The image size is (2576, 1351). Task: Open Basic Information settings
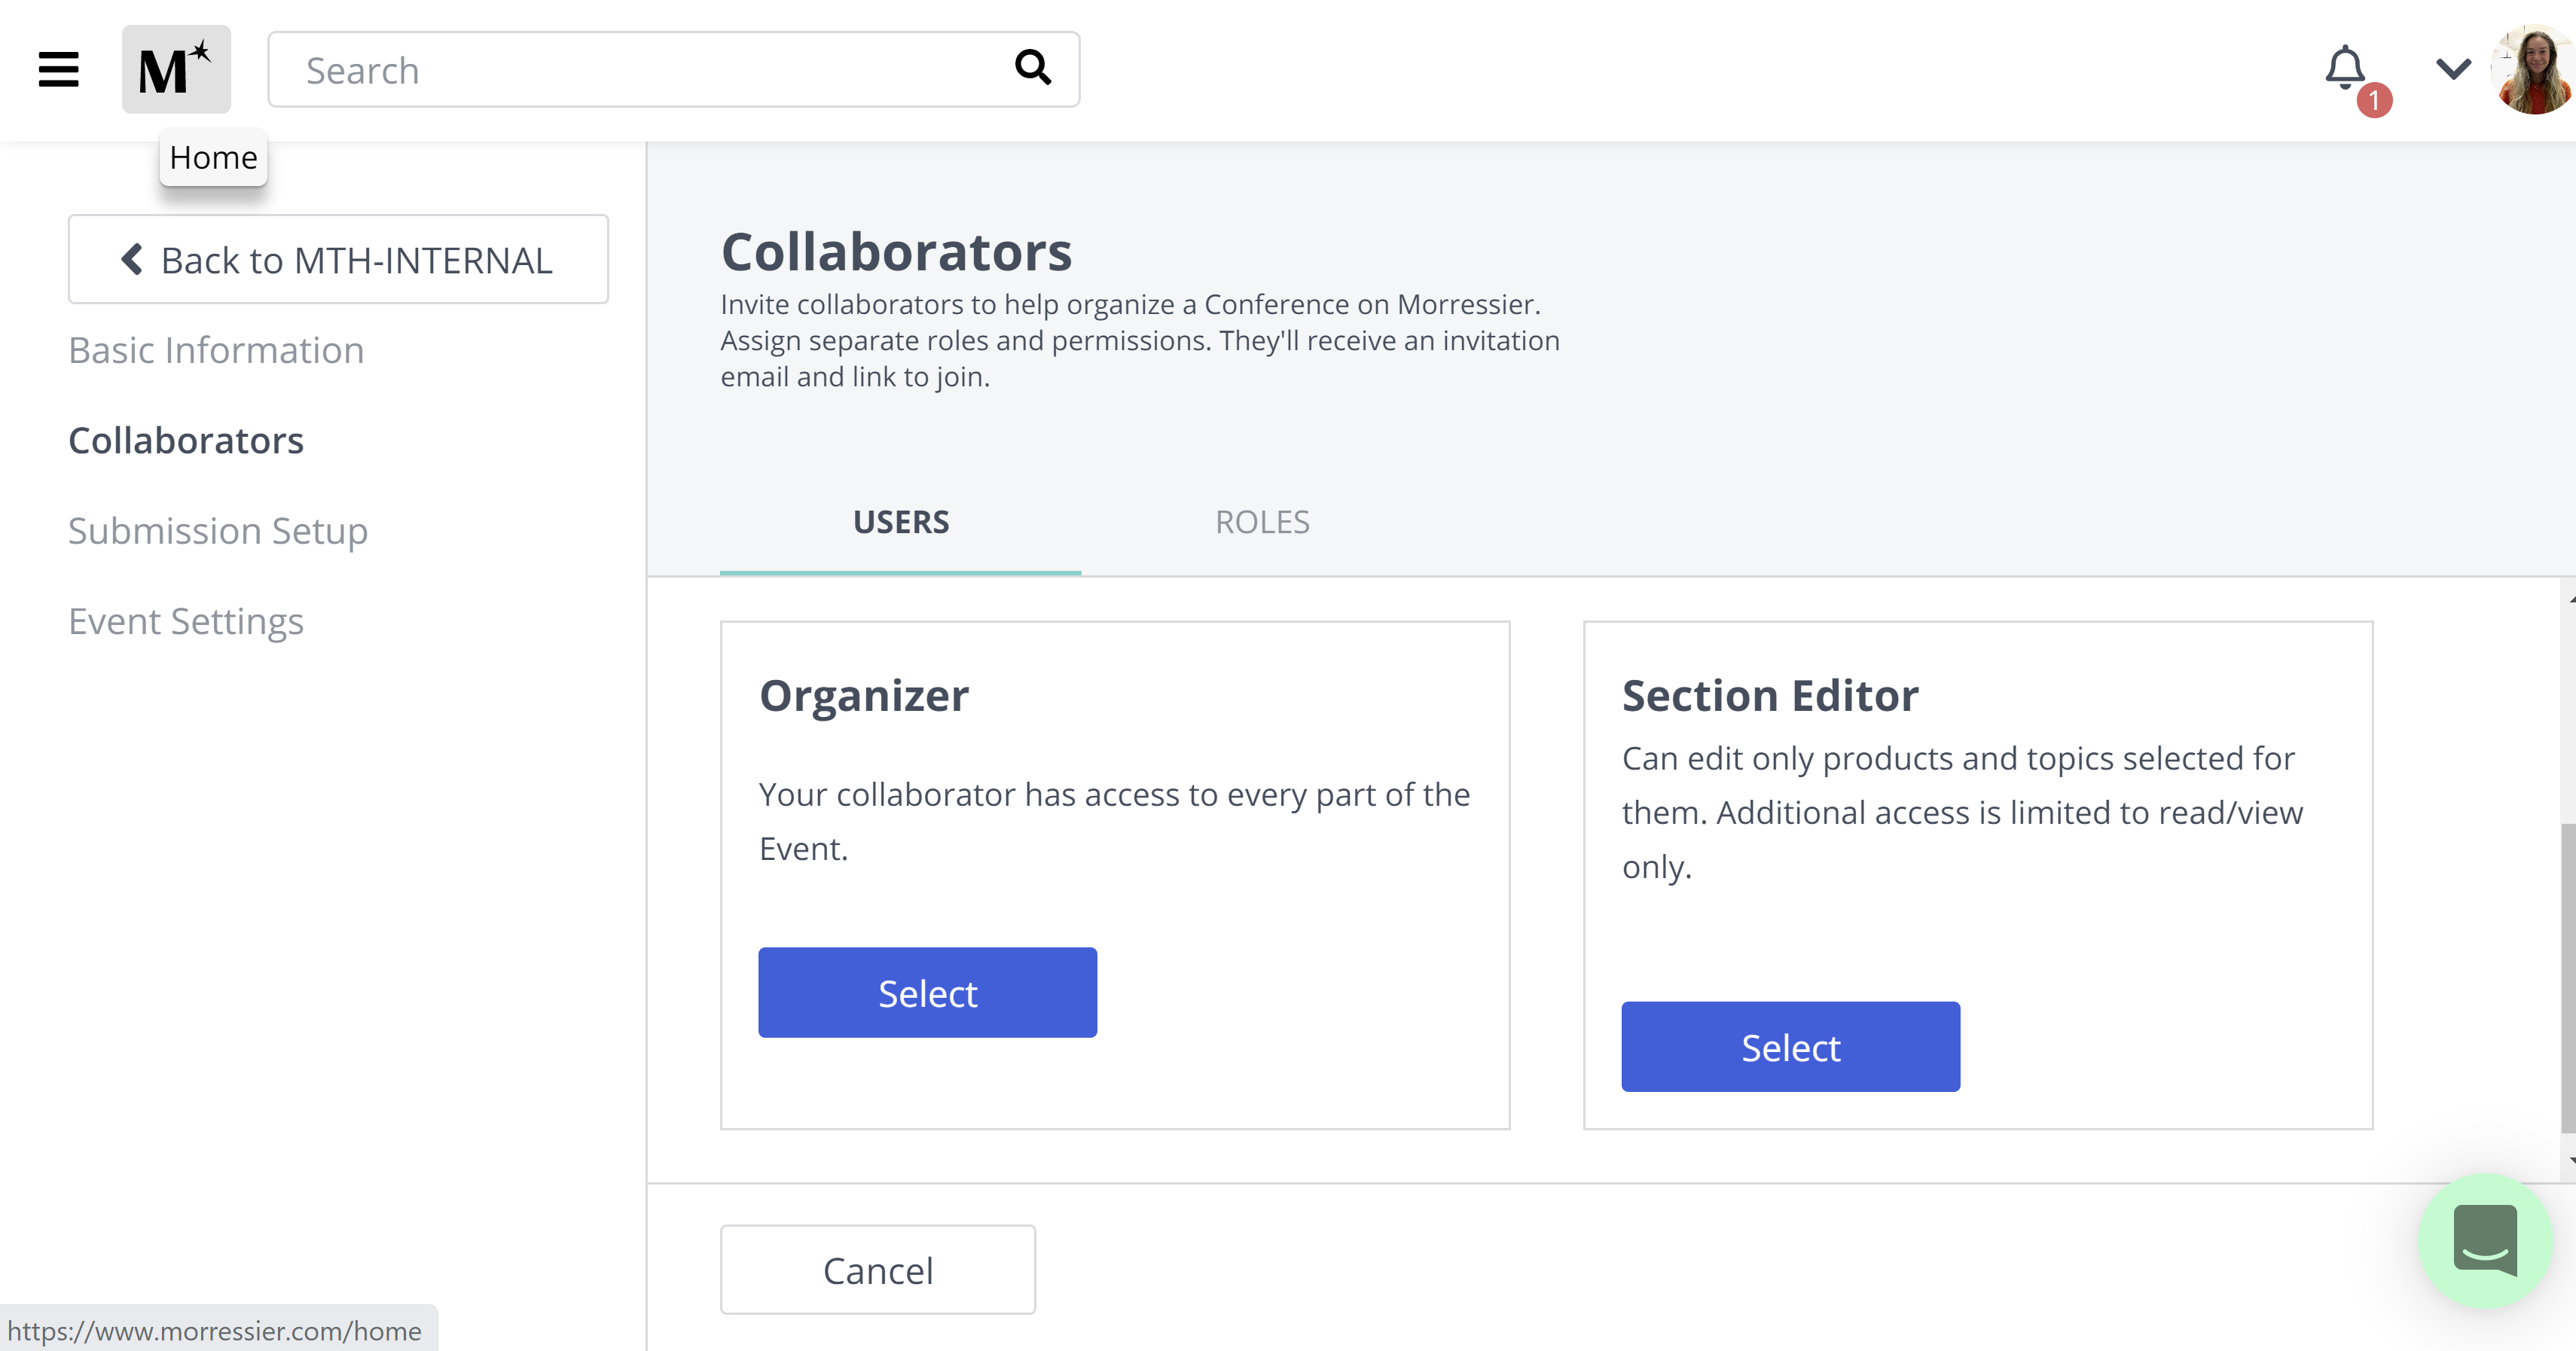[216, 350]
